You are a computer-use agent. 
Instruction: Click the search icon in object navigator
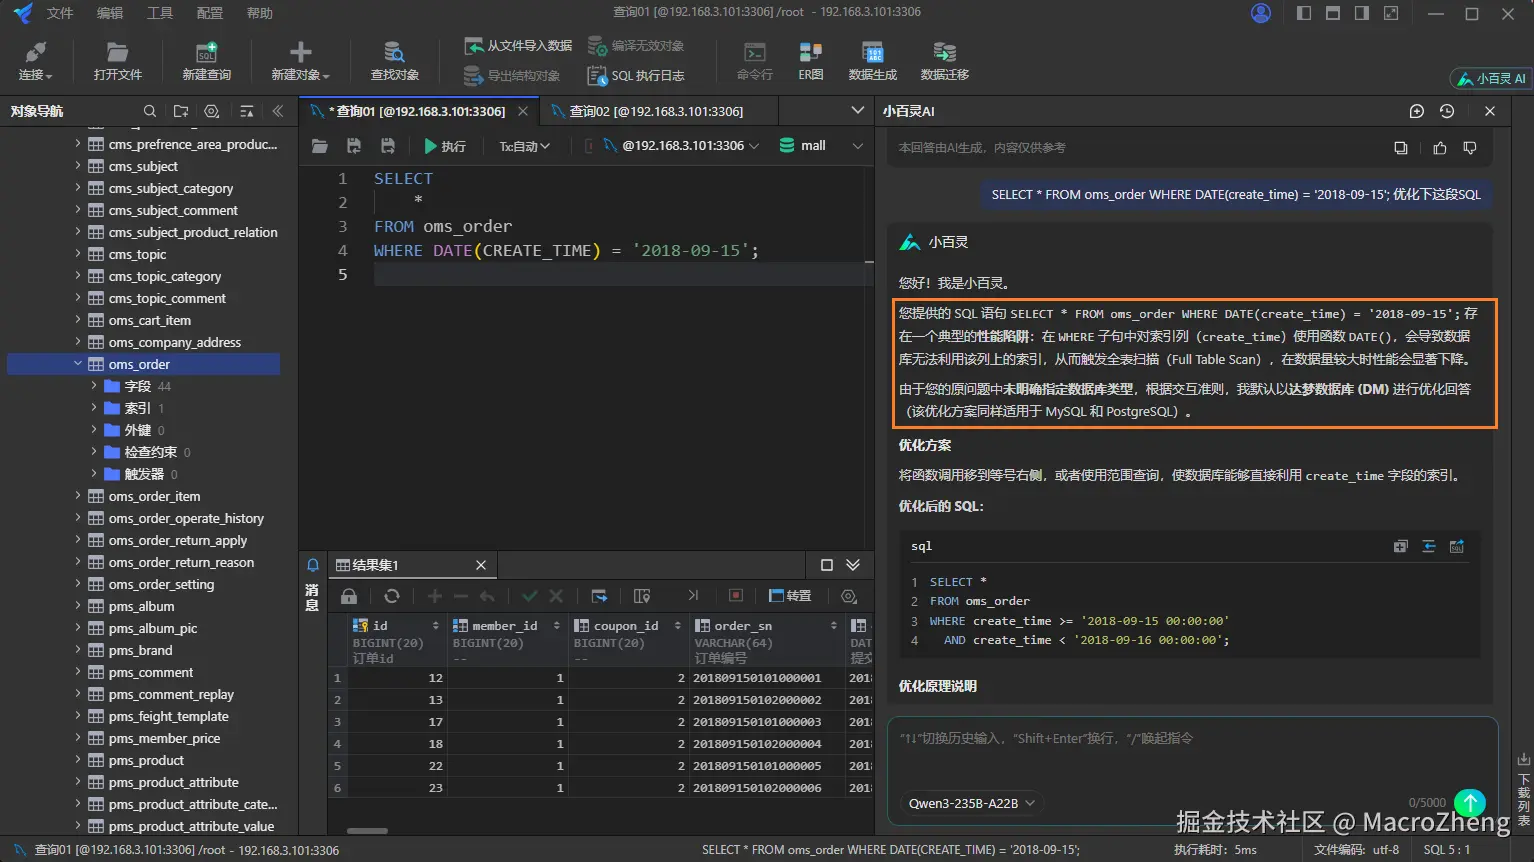click(x=150, y=111)
